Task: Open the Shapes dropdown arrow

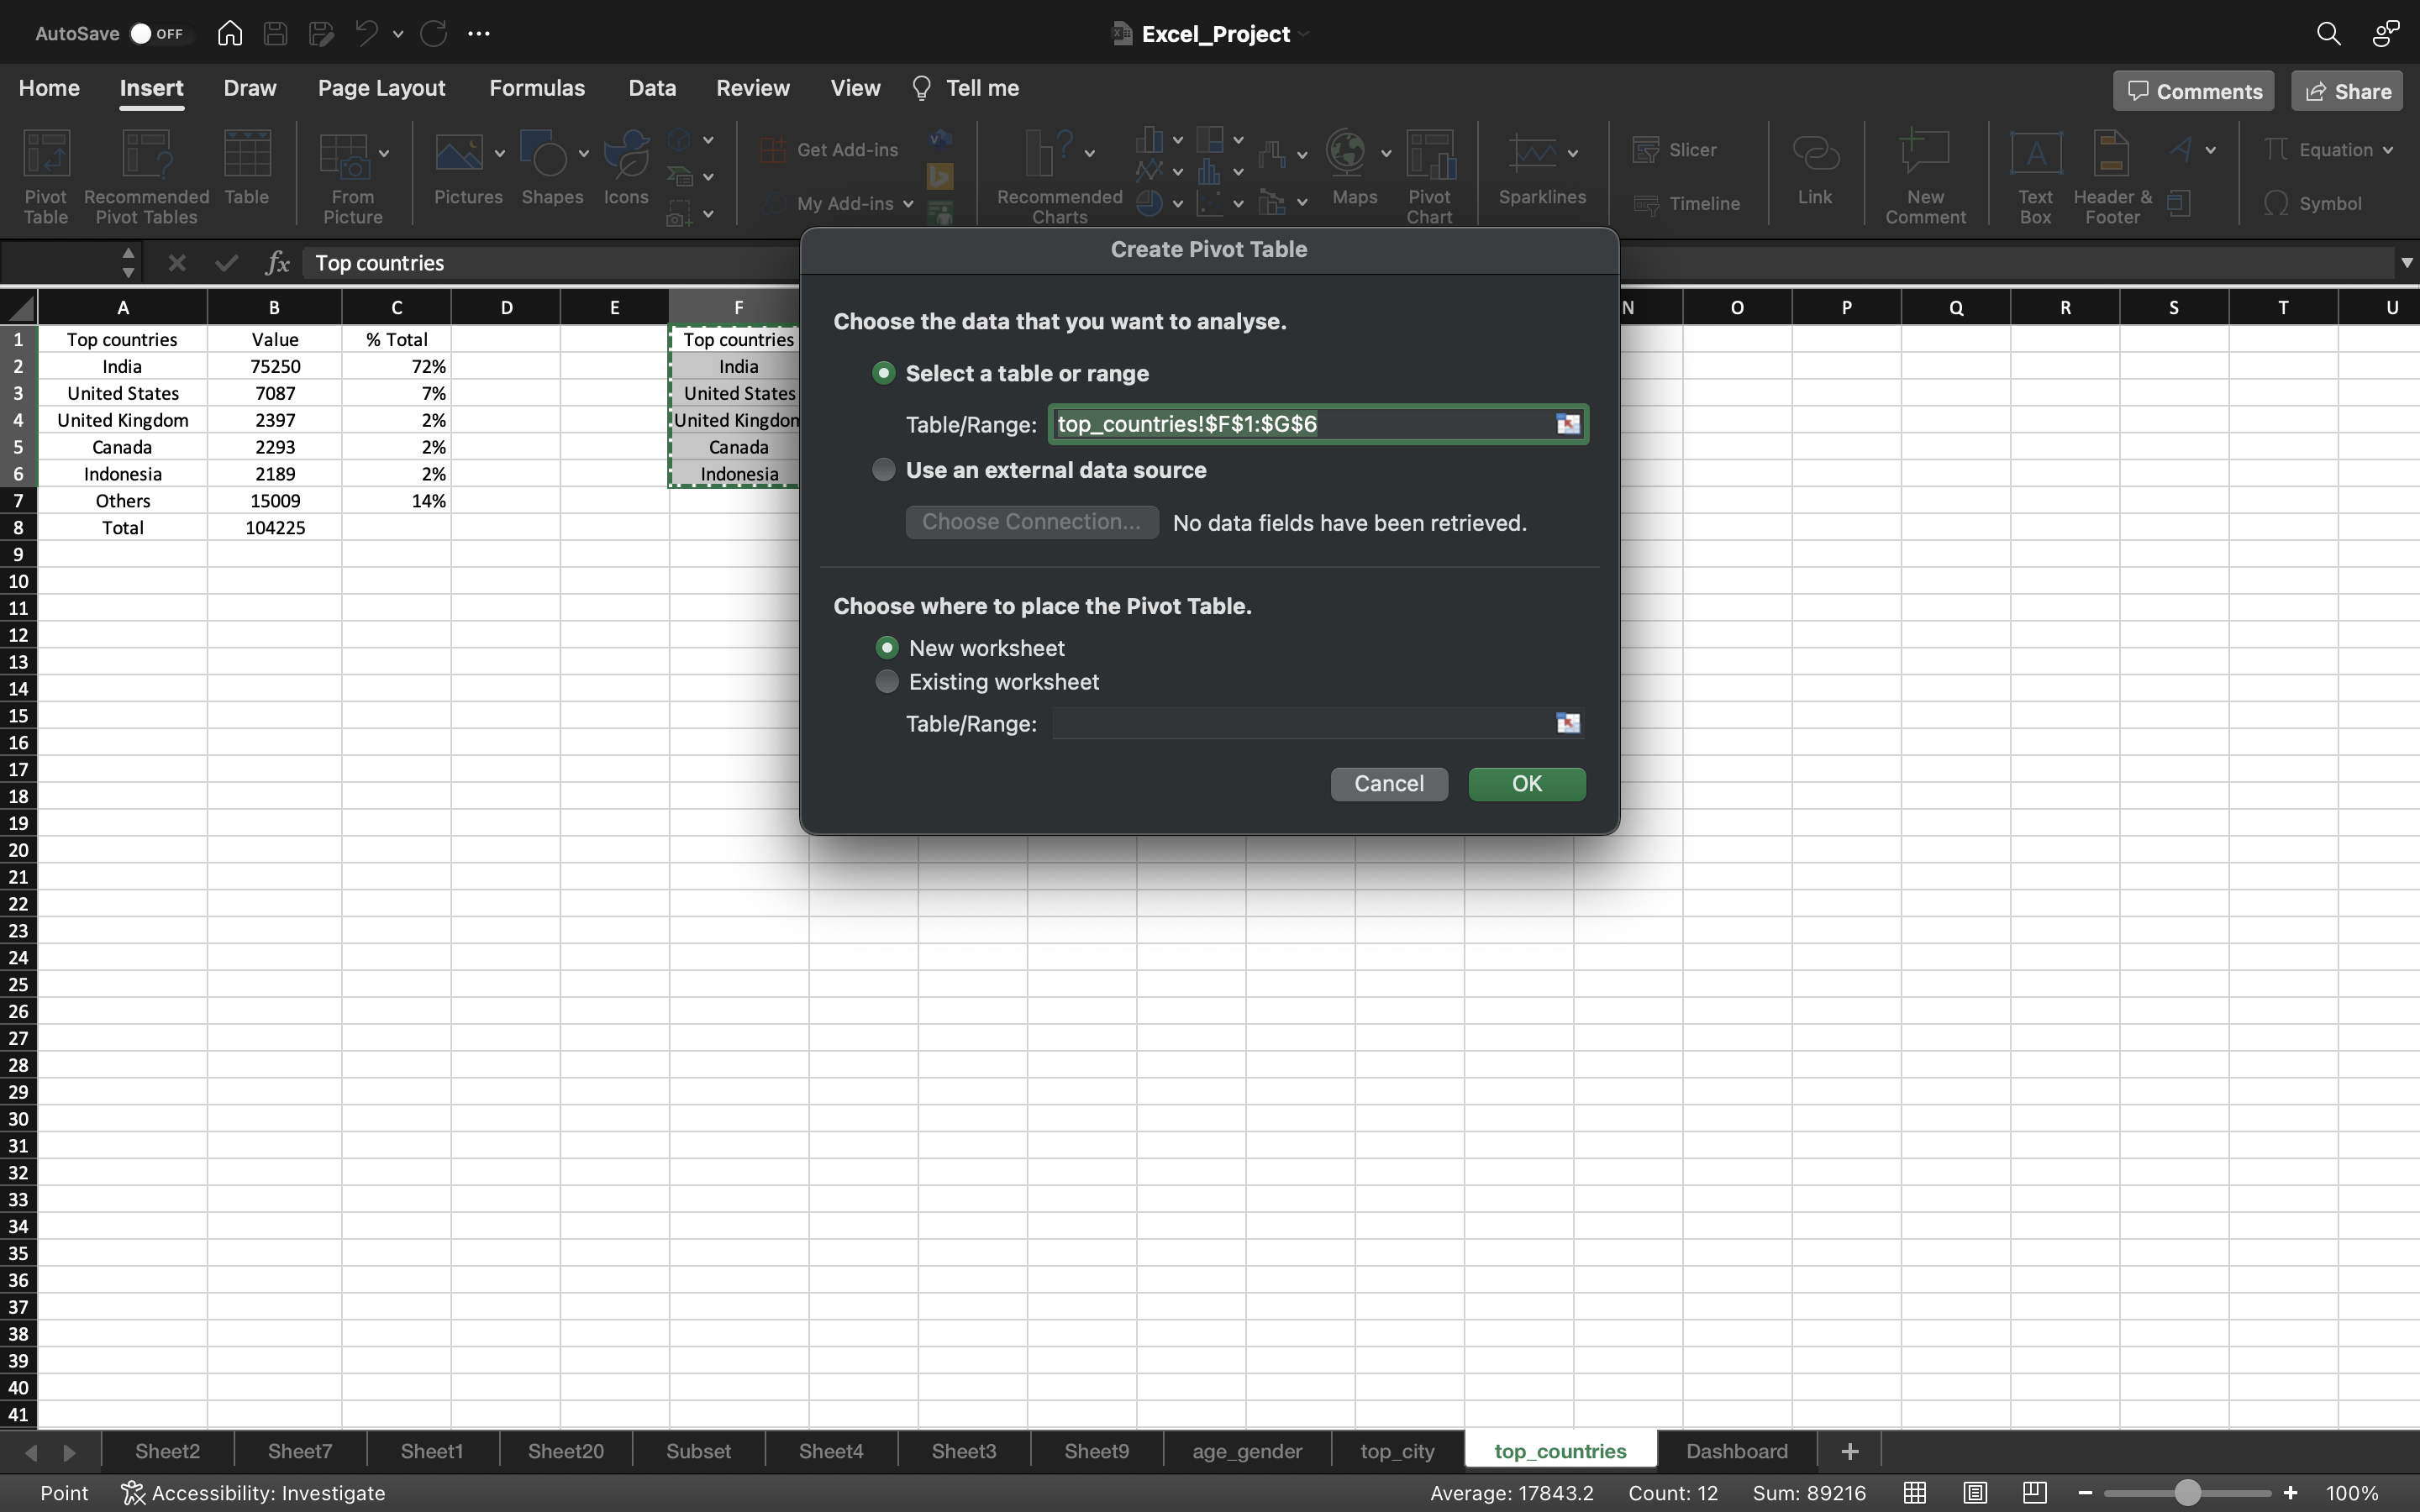Action: (584, 153)
